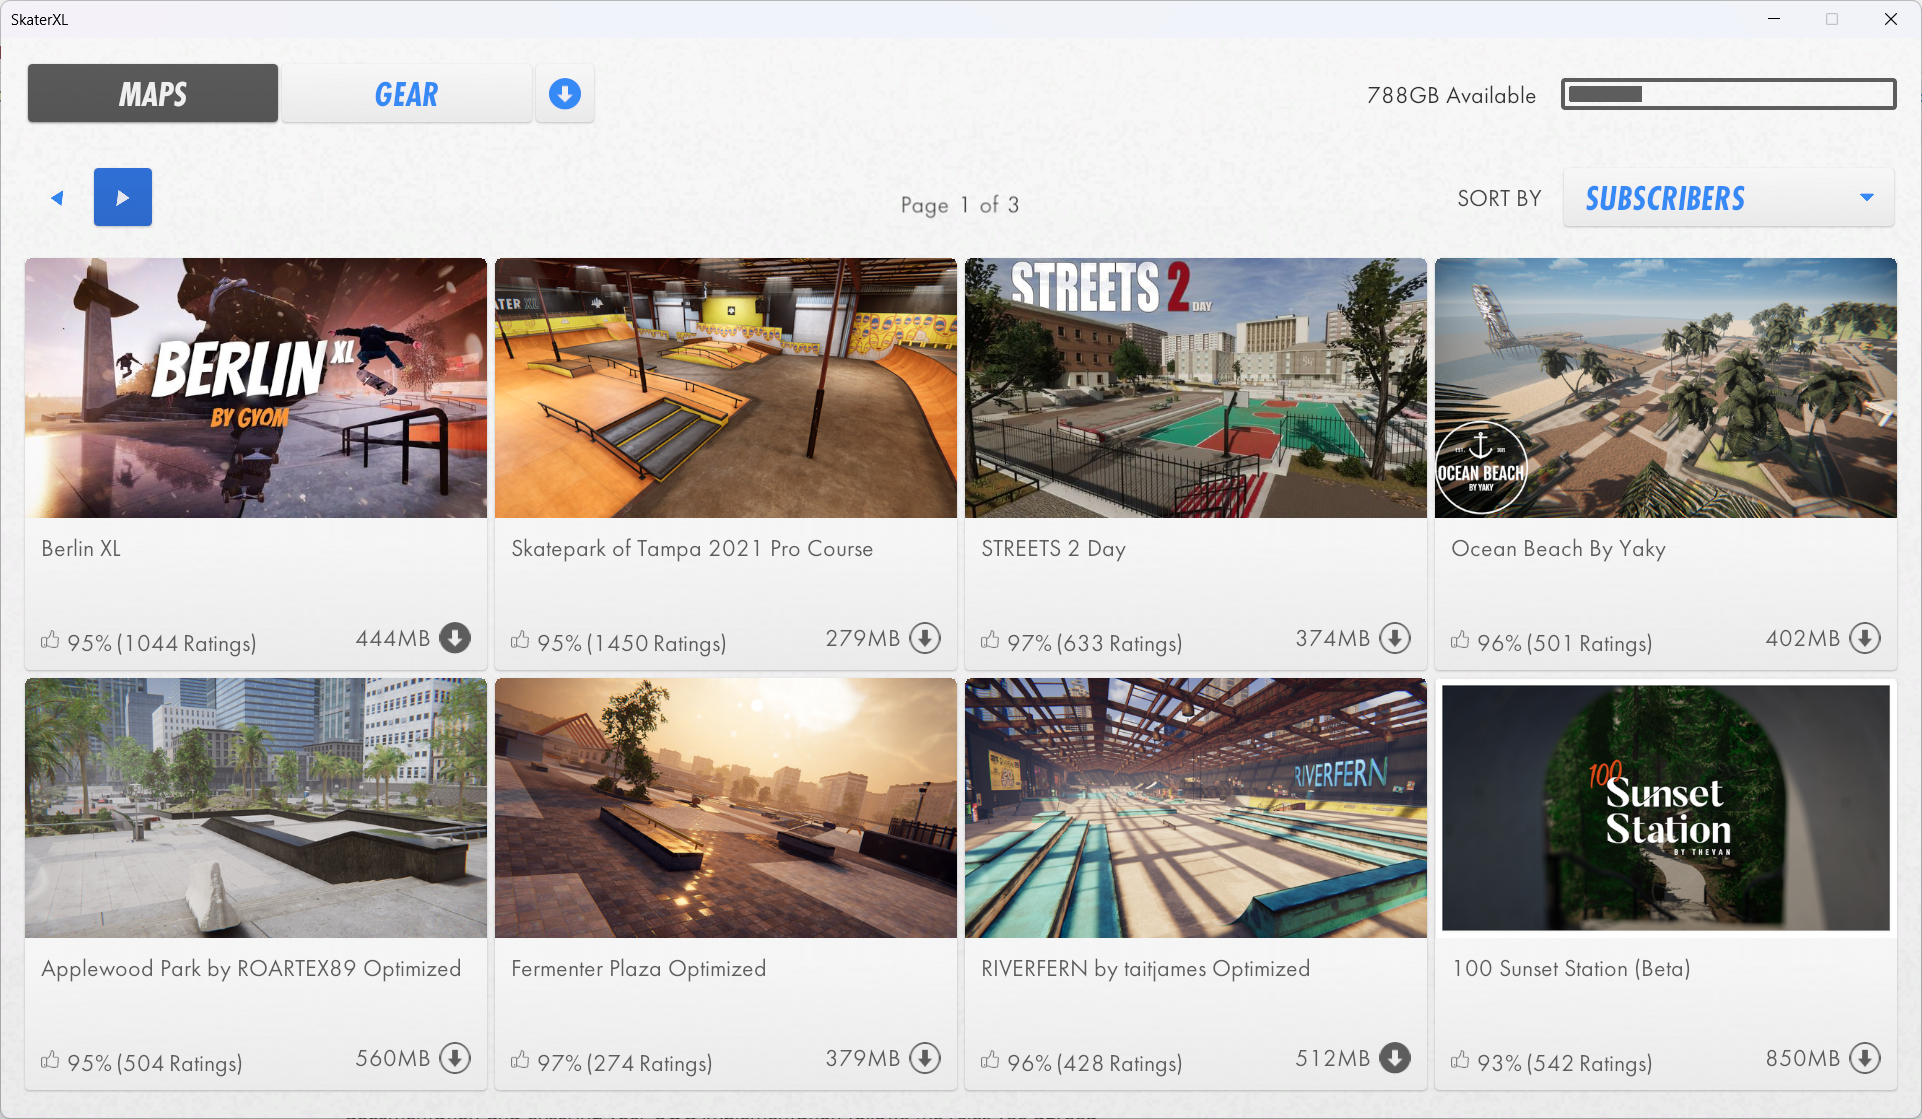This screenshot has width=1922, height=1119.
Task: Download RIVERFERN by taitjames Optimized
Action: pyautogui.click(x=1395, y=1058)
